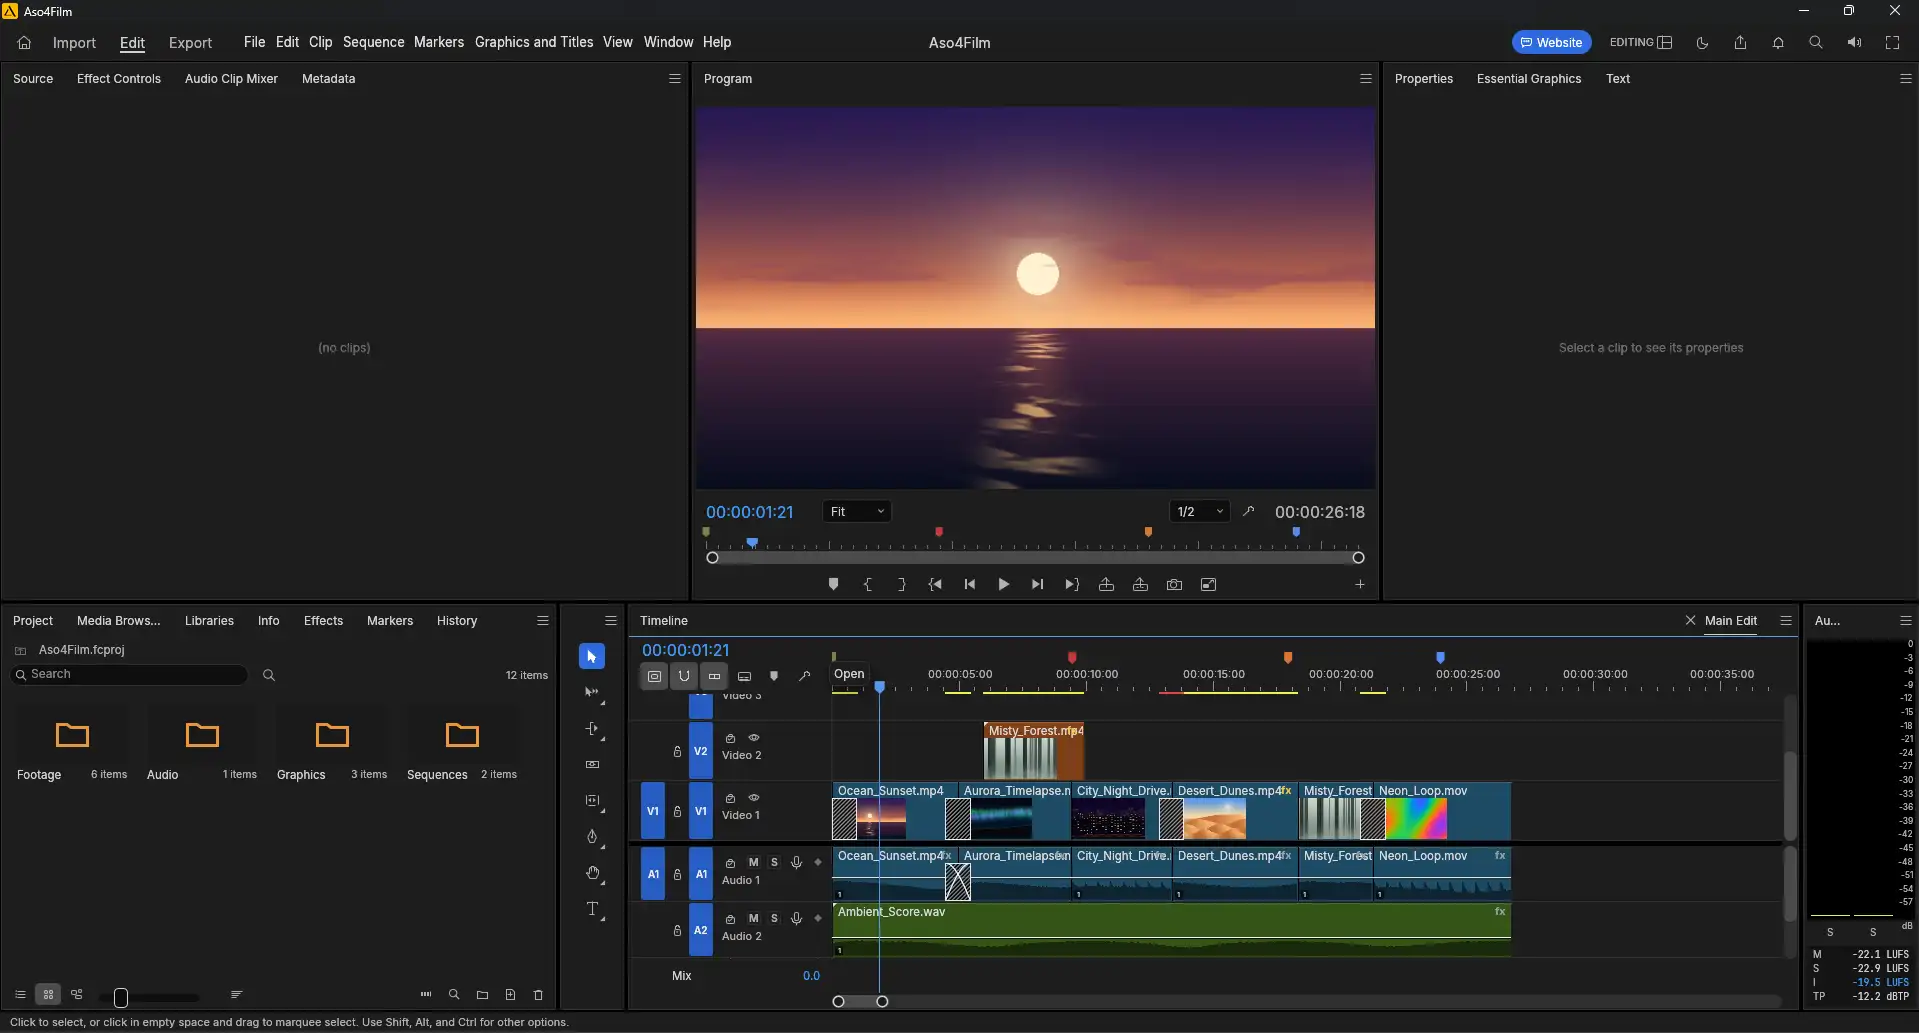Click the Mix volume value 0.0
The image size is (1919, 1033).
tap(811, 975)
